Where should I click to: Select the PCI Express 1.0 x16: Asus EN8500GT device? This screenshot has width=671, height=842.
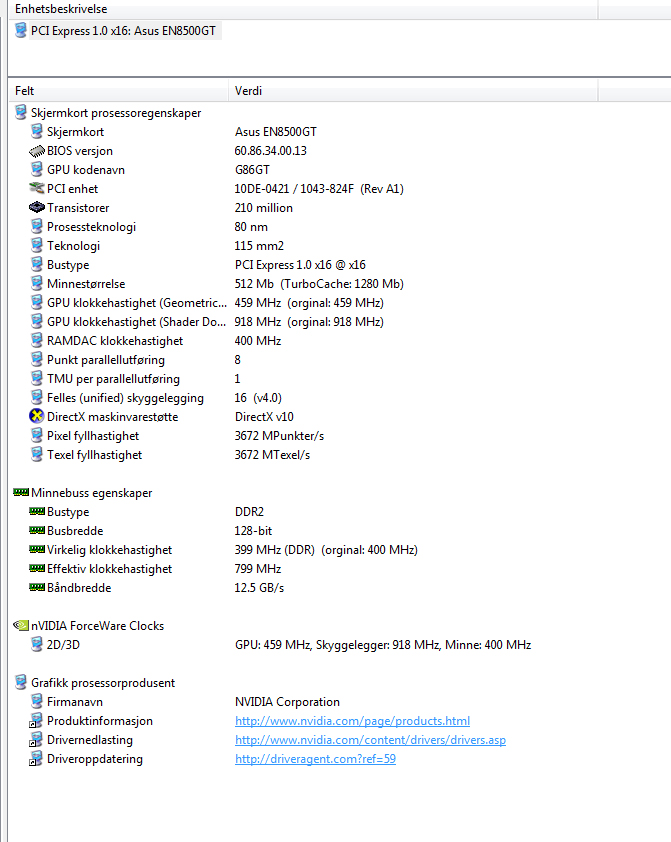click(x=123, y=31)
